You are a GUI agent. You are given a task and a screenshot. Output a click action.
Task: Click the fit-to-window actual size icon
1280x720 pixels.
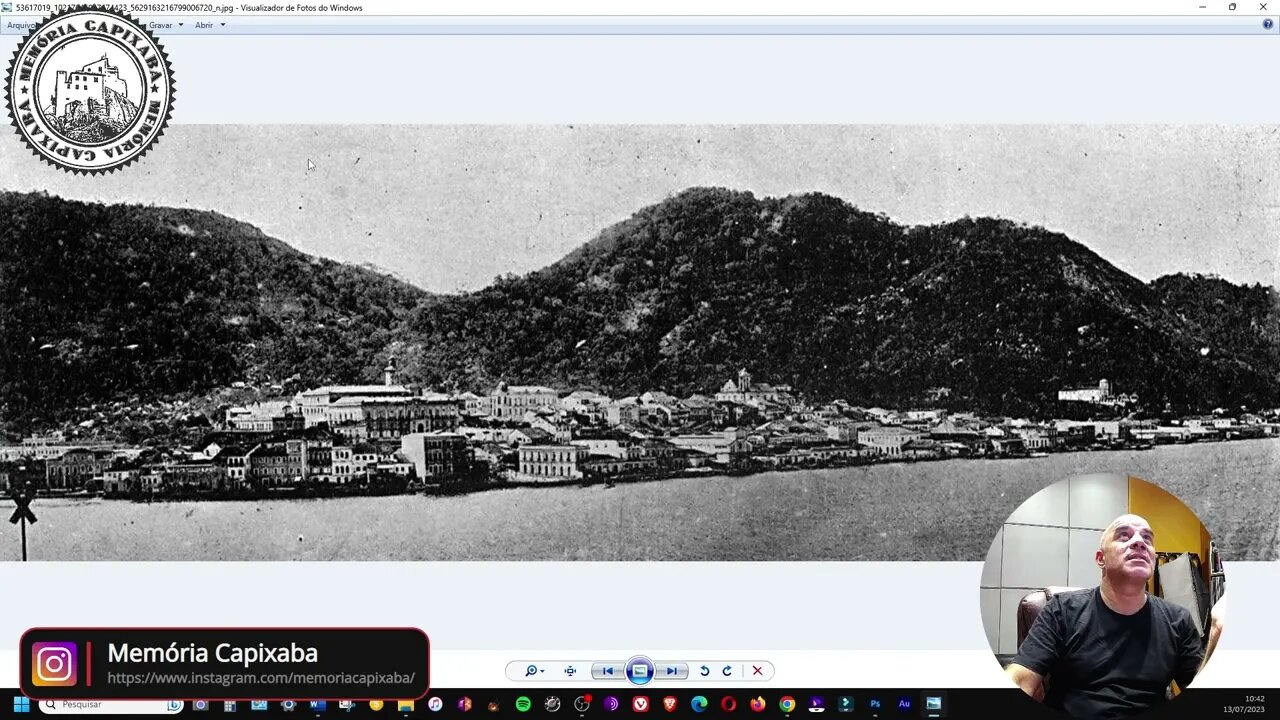[570, 671]
